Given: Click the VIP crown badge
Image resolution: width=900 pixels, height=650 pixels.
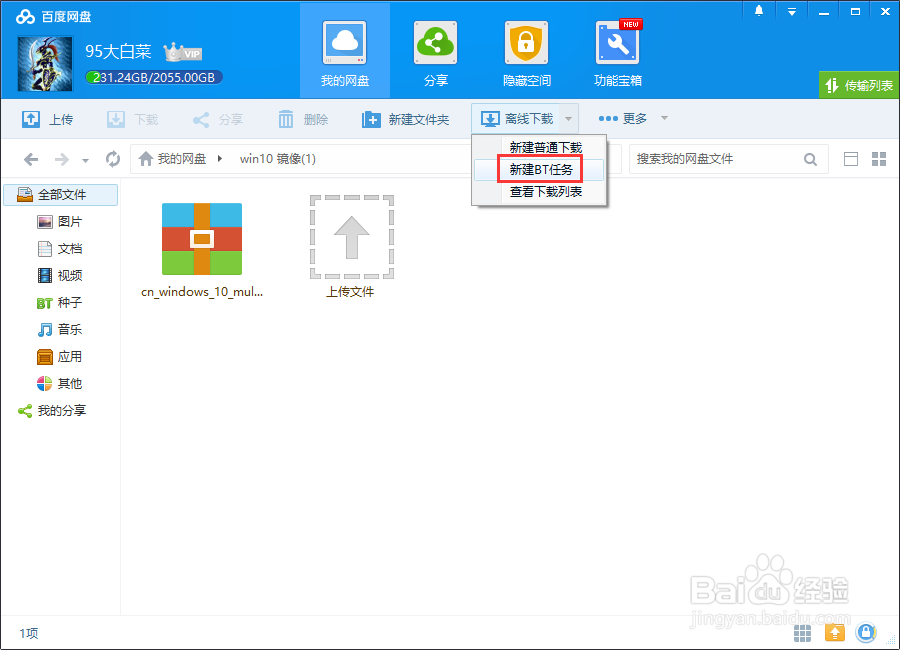Looking at the screenshot, I should (x=183, y=52).
